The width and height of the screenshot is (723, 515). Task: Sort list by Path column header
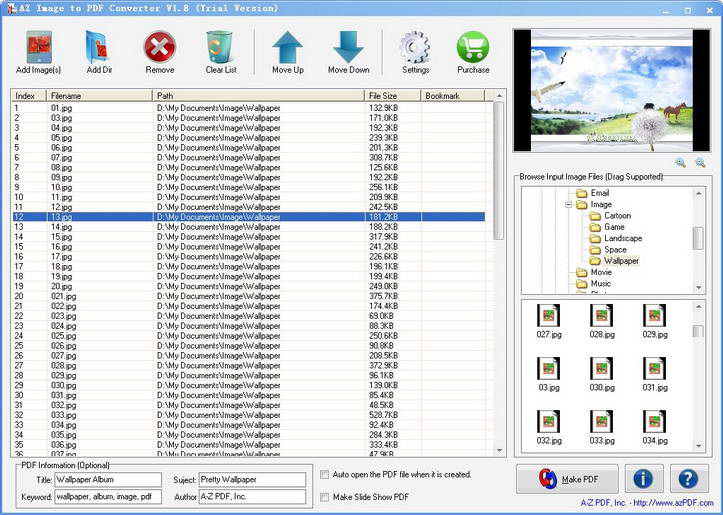click(258, 96)
